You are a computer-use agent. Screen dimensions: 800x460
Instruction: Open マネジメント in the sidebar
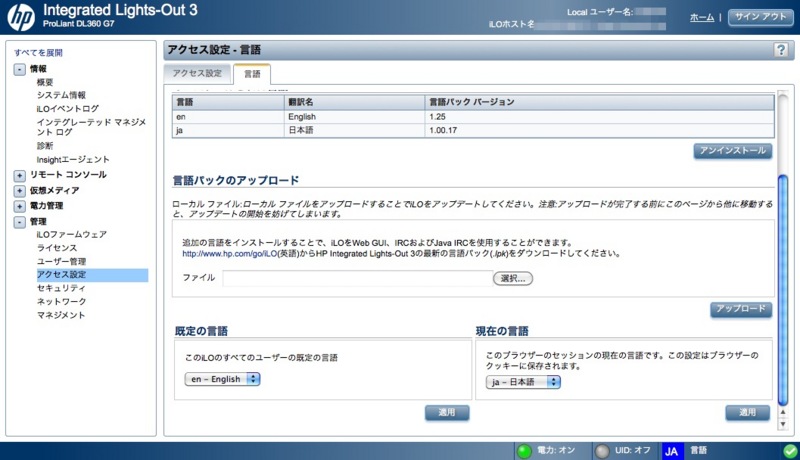click(61, 315)
